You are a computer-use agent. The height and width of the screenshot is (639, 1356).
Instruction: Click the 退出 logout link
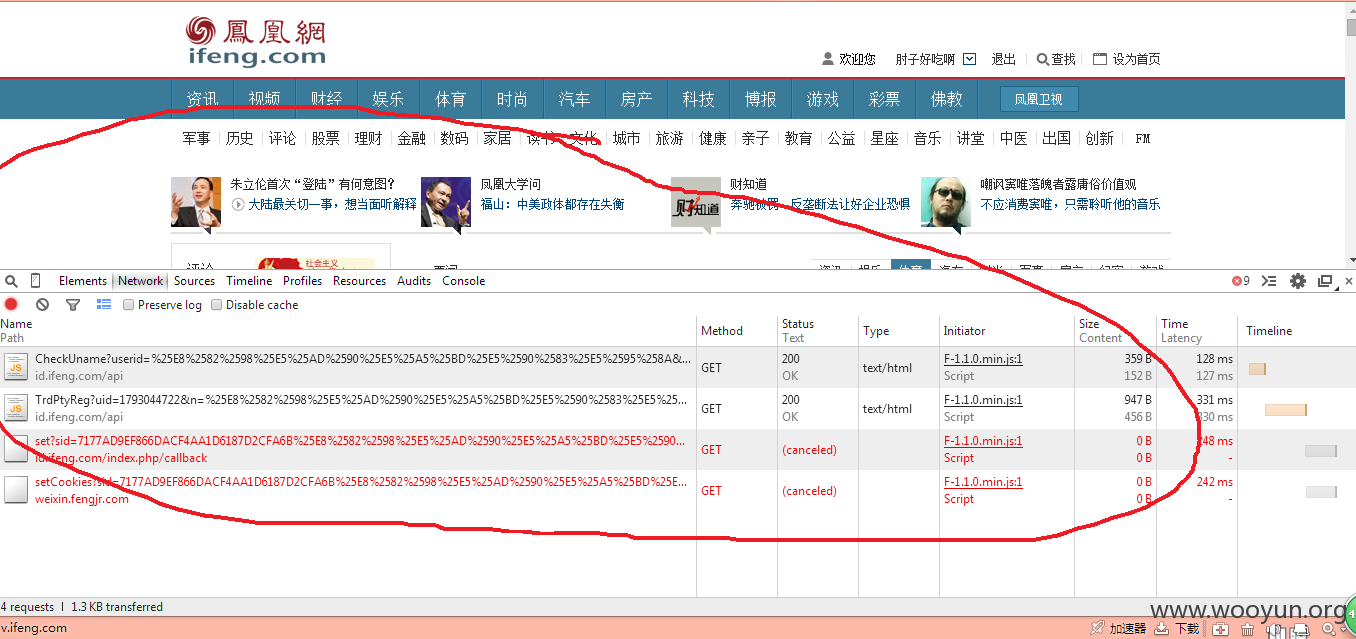click(1003, 59)
